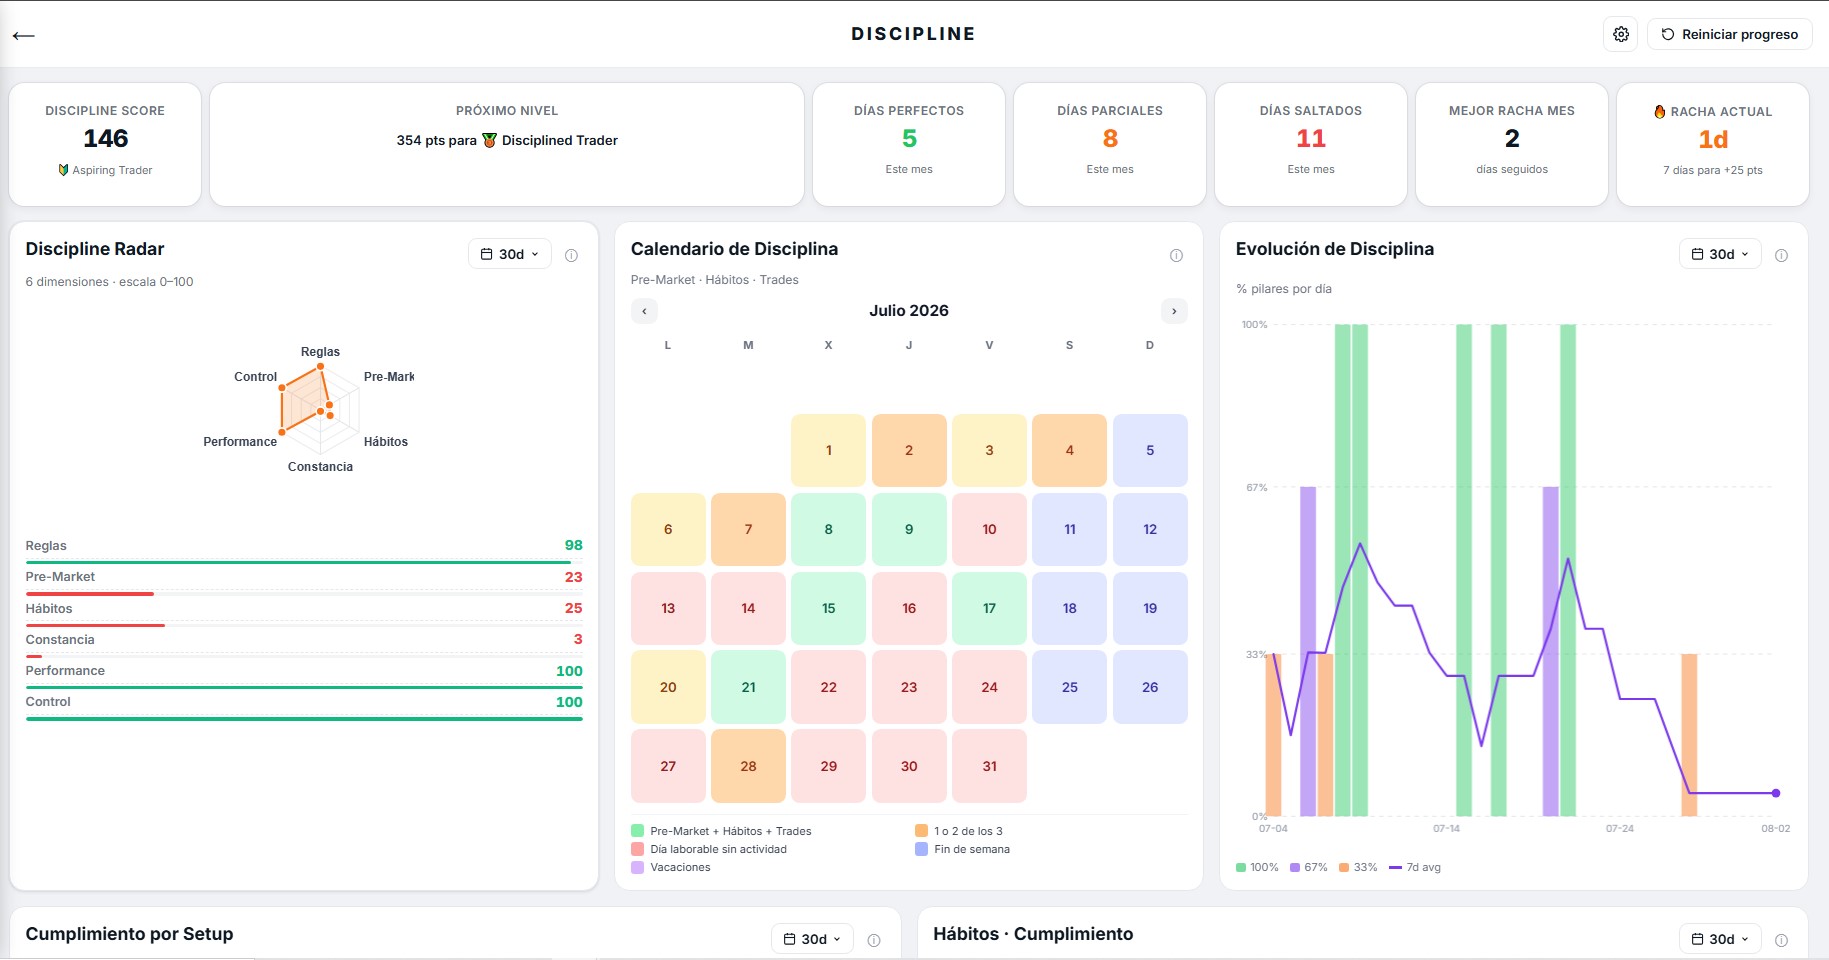Screen dimensions: 1829x960
Task: Click the red Día laborable sin actividad swatch
Action: tap(637, 849)
